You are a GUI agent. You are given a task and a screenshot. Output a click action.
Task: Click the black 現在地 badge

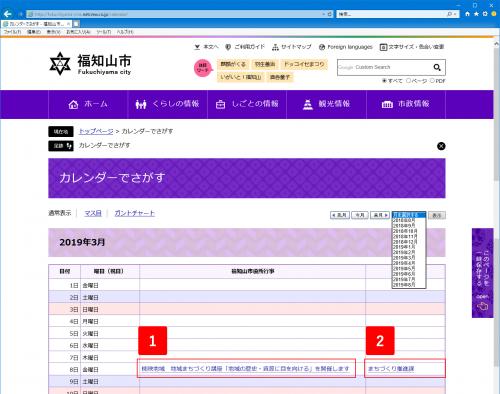click(61, 132)
